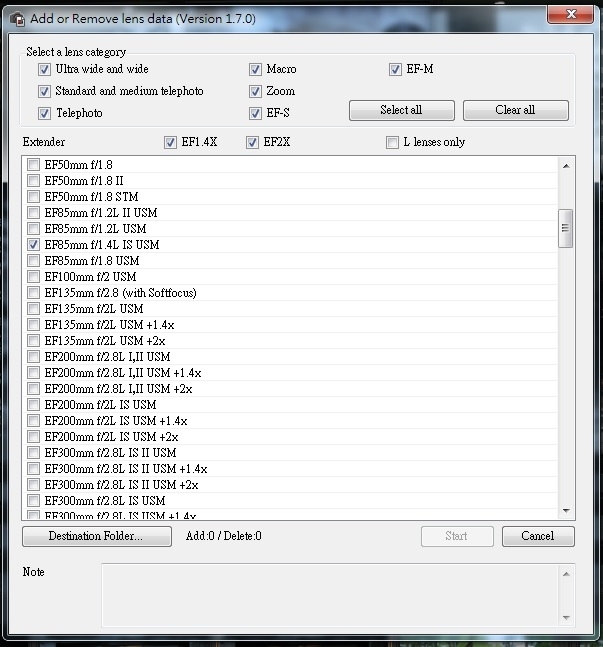Check the EF50mm f/1.8 II lens
This screenshot has width=603, height=647.
pos(33,181)
